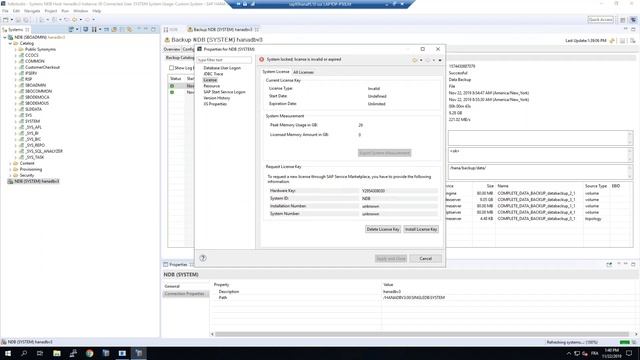This screenshot has height=360, width=640.
Task: Expand the Content folder
Action: pos(10,163)
